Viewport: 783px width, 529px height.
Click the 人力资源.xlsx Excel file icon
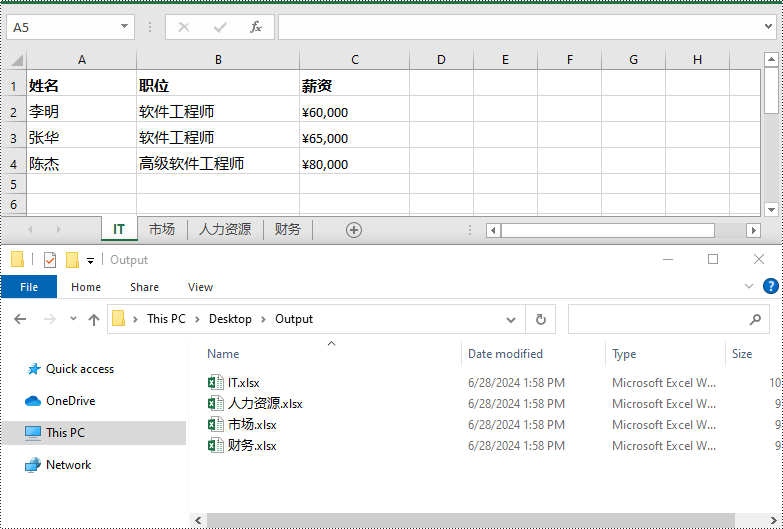[x=215, y=404]
